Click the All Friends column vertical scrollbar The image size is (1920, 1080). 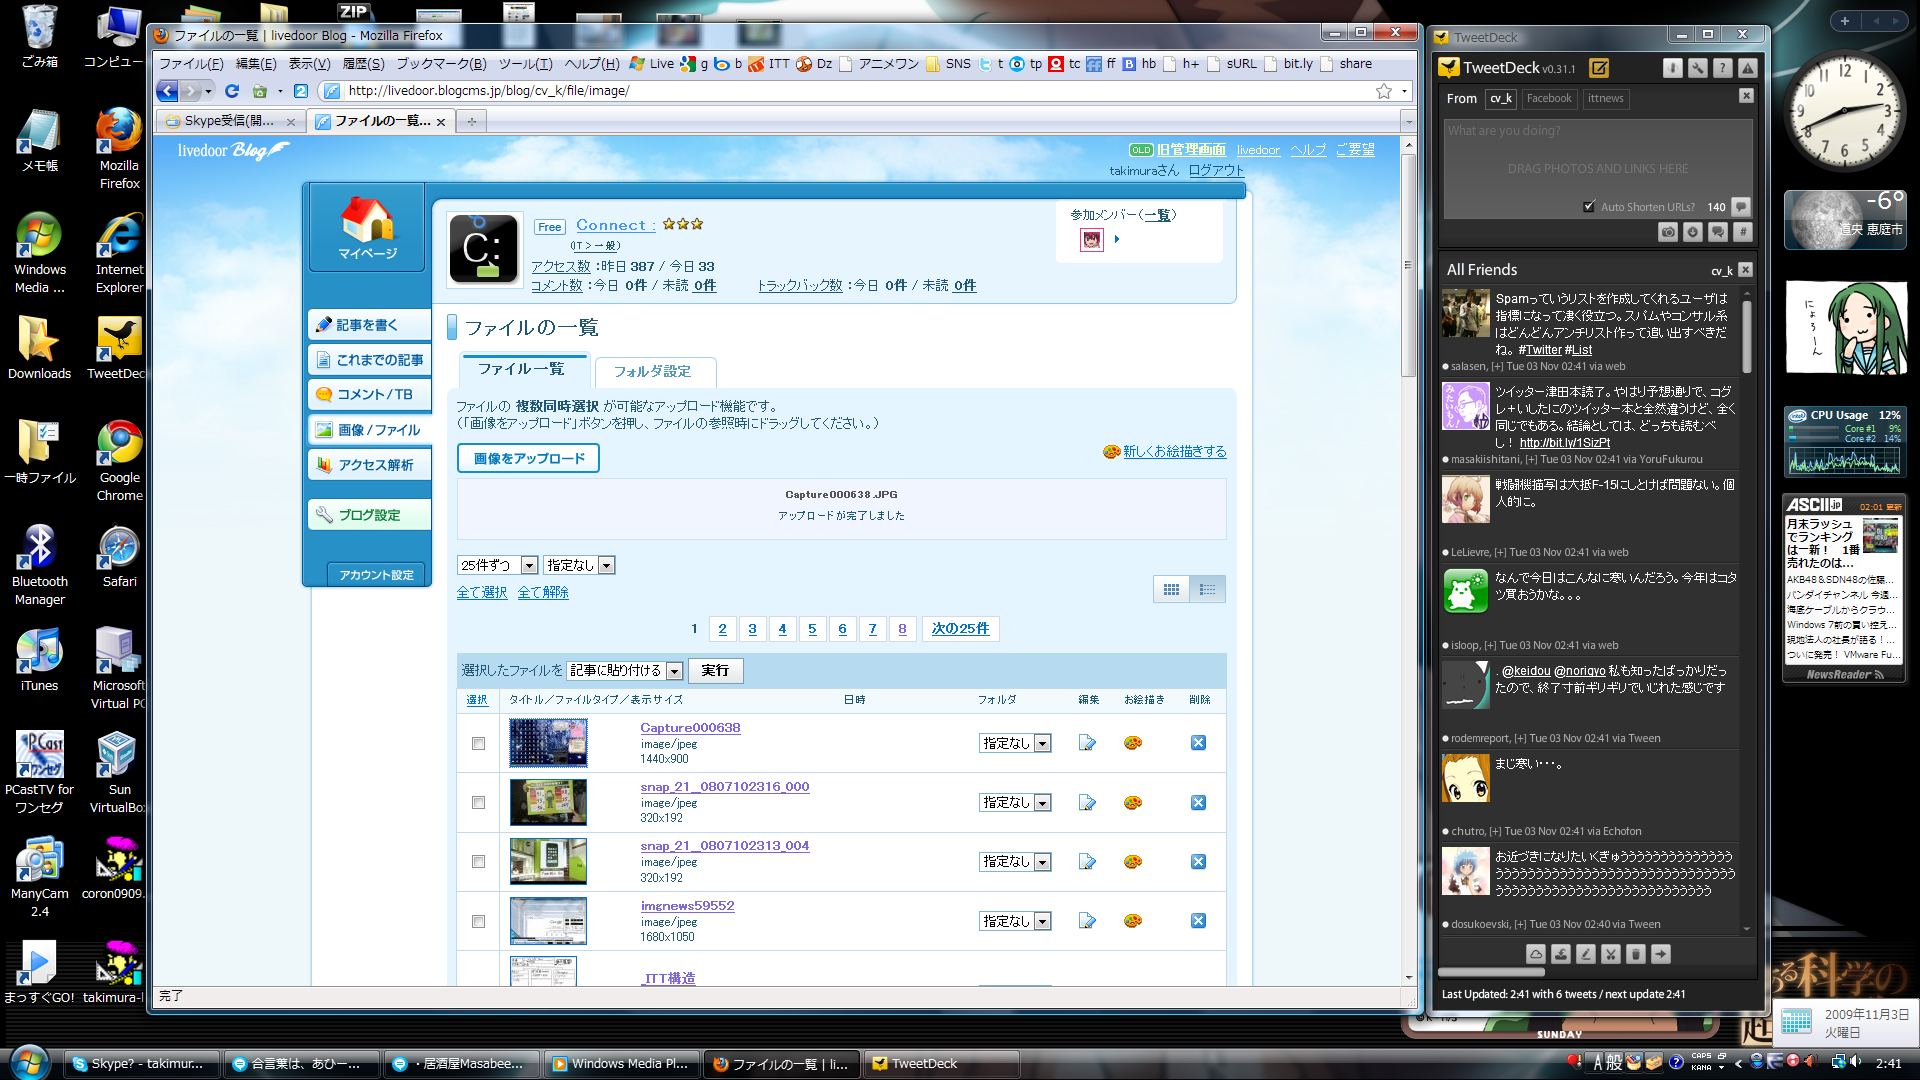[1747, 336]
